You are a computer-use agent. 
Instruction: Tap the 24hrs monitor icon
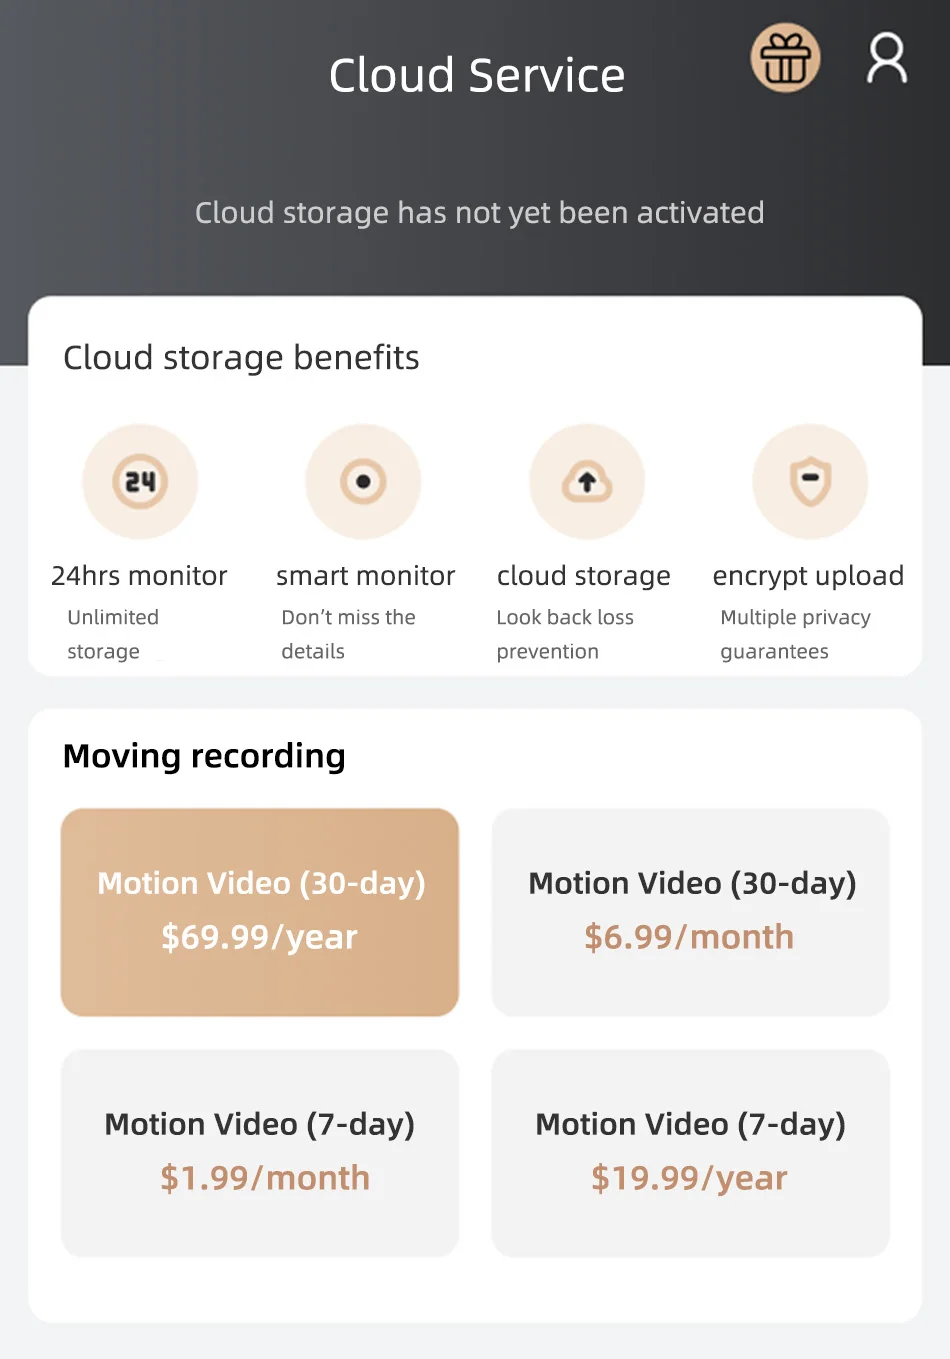click(x=140, y=482)
